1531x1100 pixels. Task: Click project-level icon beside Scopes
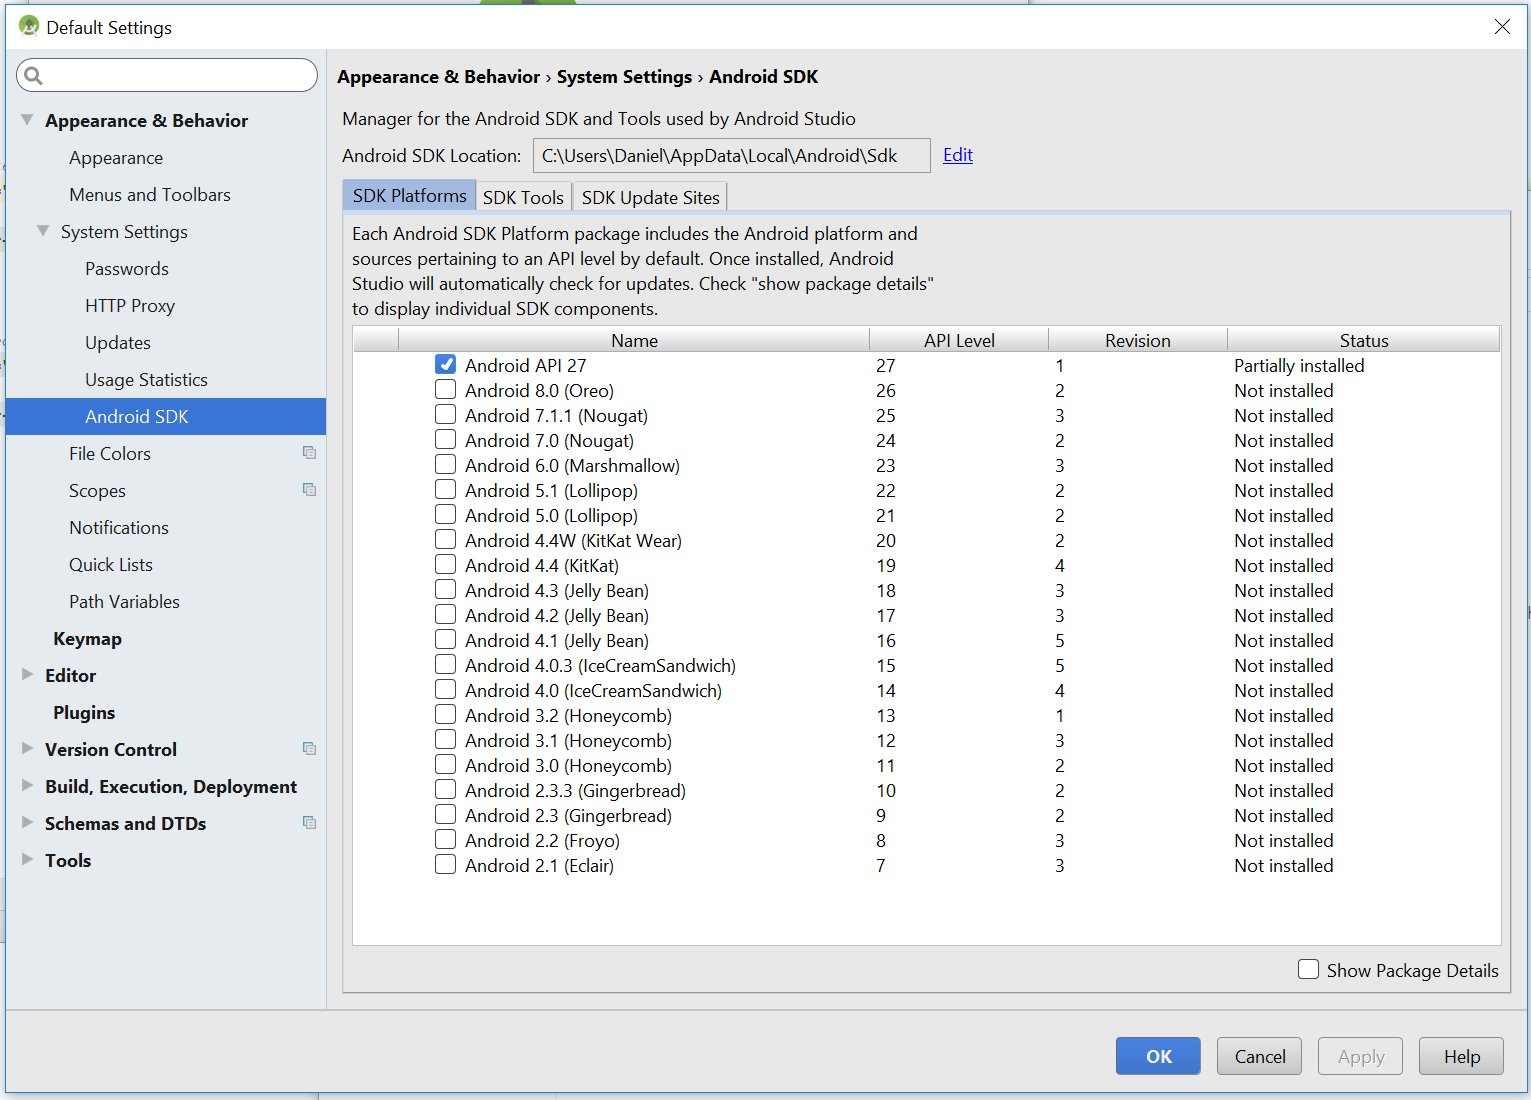309,490
